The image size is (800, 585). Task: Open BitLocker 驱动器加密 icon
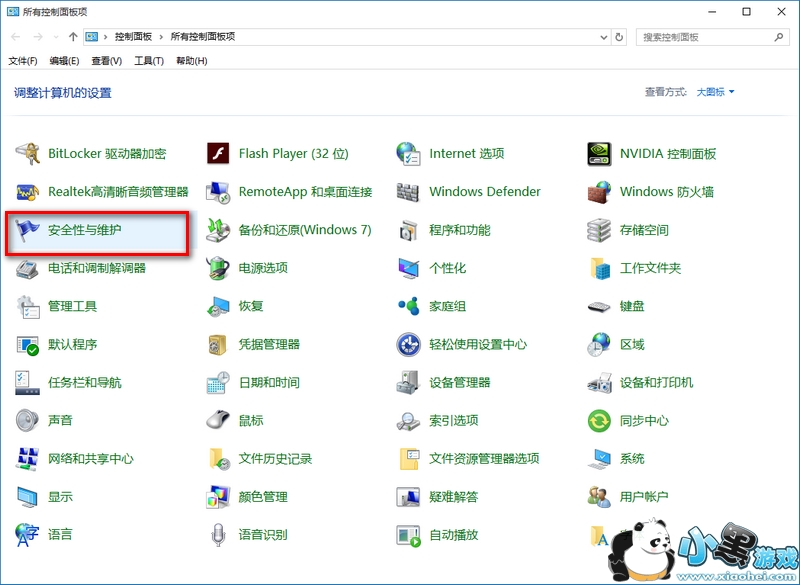click(28, 154)
